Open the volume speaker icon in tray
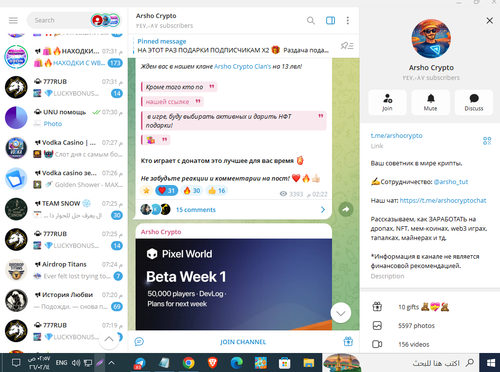This screenshot has height=372, width=500. click(76, 363)
